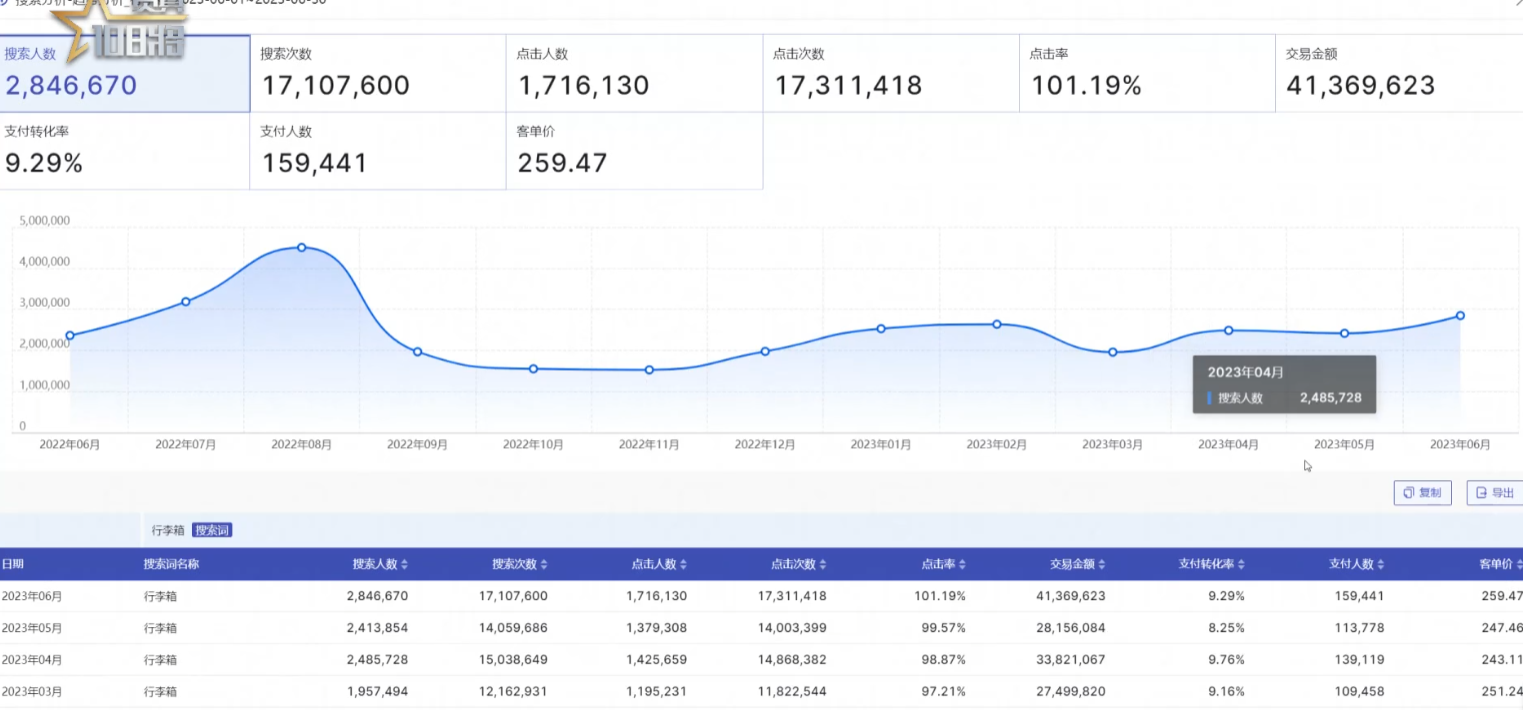The width and height of the screenshot is (1523, 710).
Task: Sort by 点击人数 column arrow icon
Action: tap(683, 565)
